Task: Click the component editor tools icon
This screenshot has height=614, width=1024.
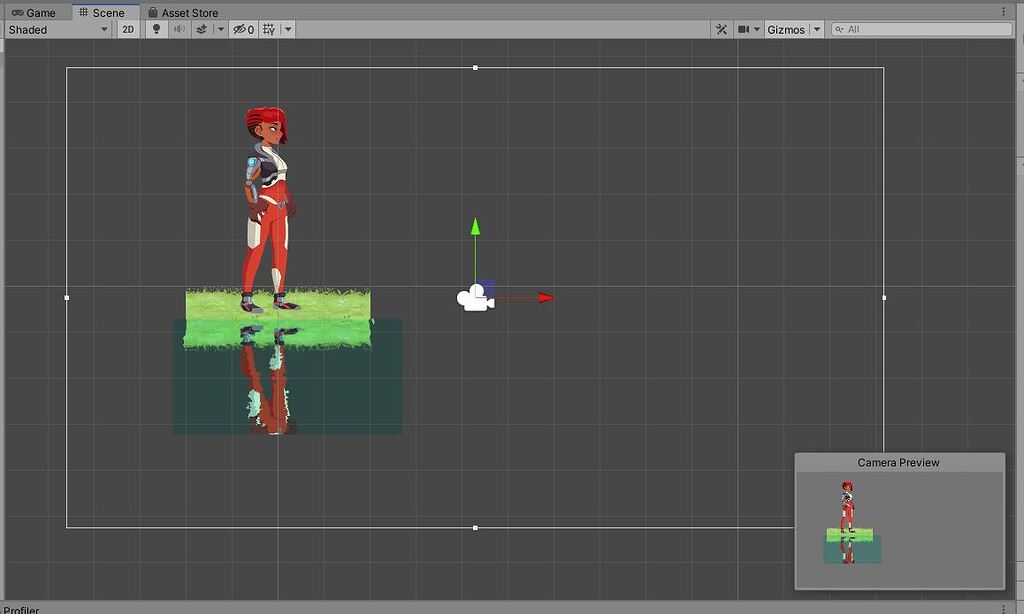Action: [x=722, y=29]
